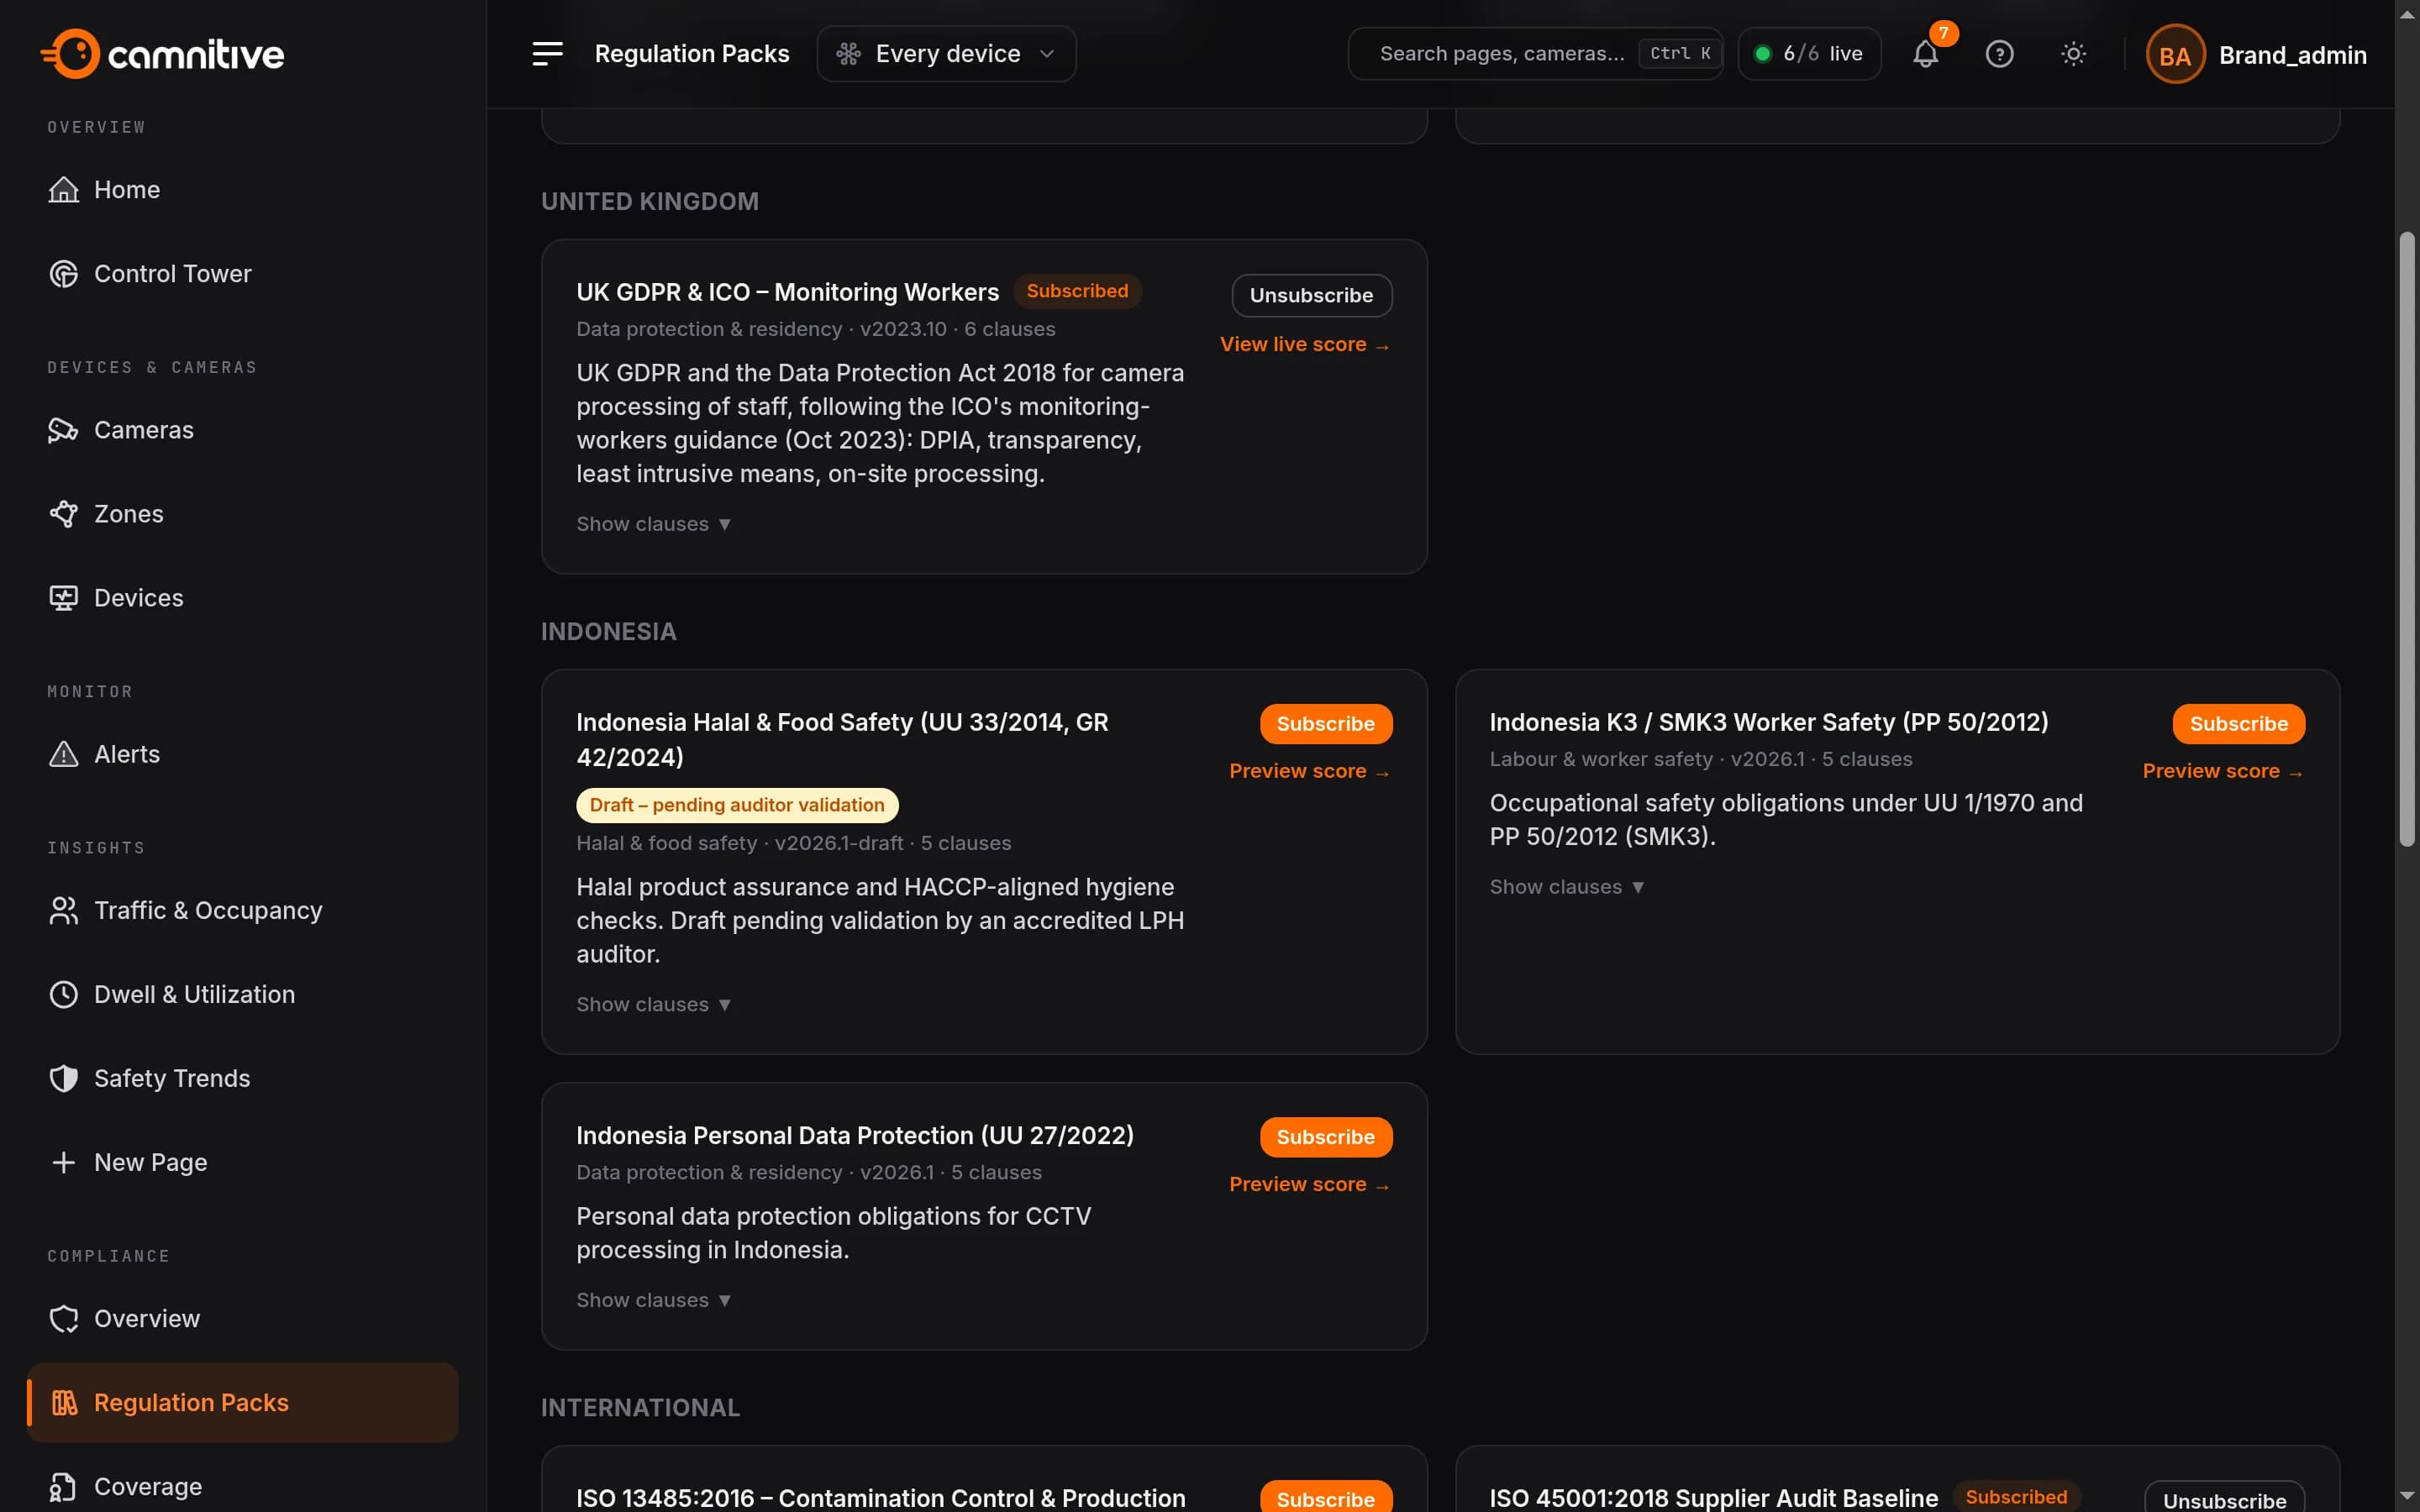Toggle the sidebar hamburger menu
Viewport: 2420px width, 1512px height.
click(x=547, y=54)
